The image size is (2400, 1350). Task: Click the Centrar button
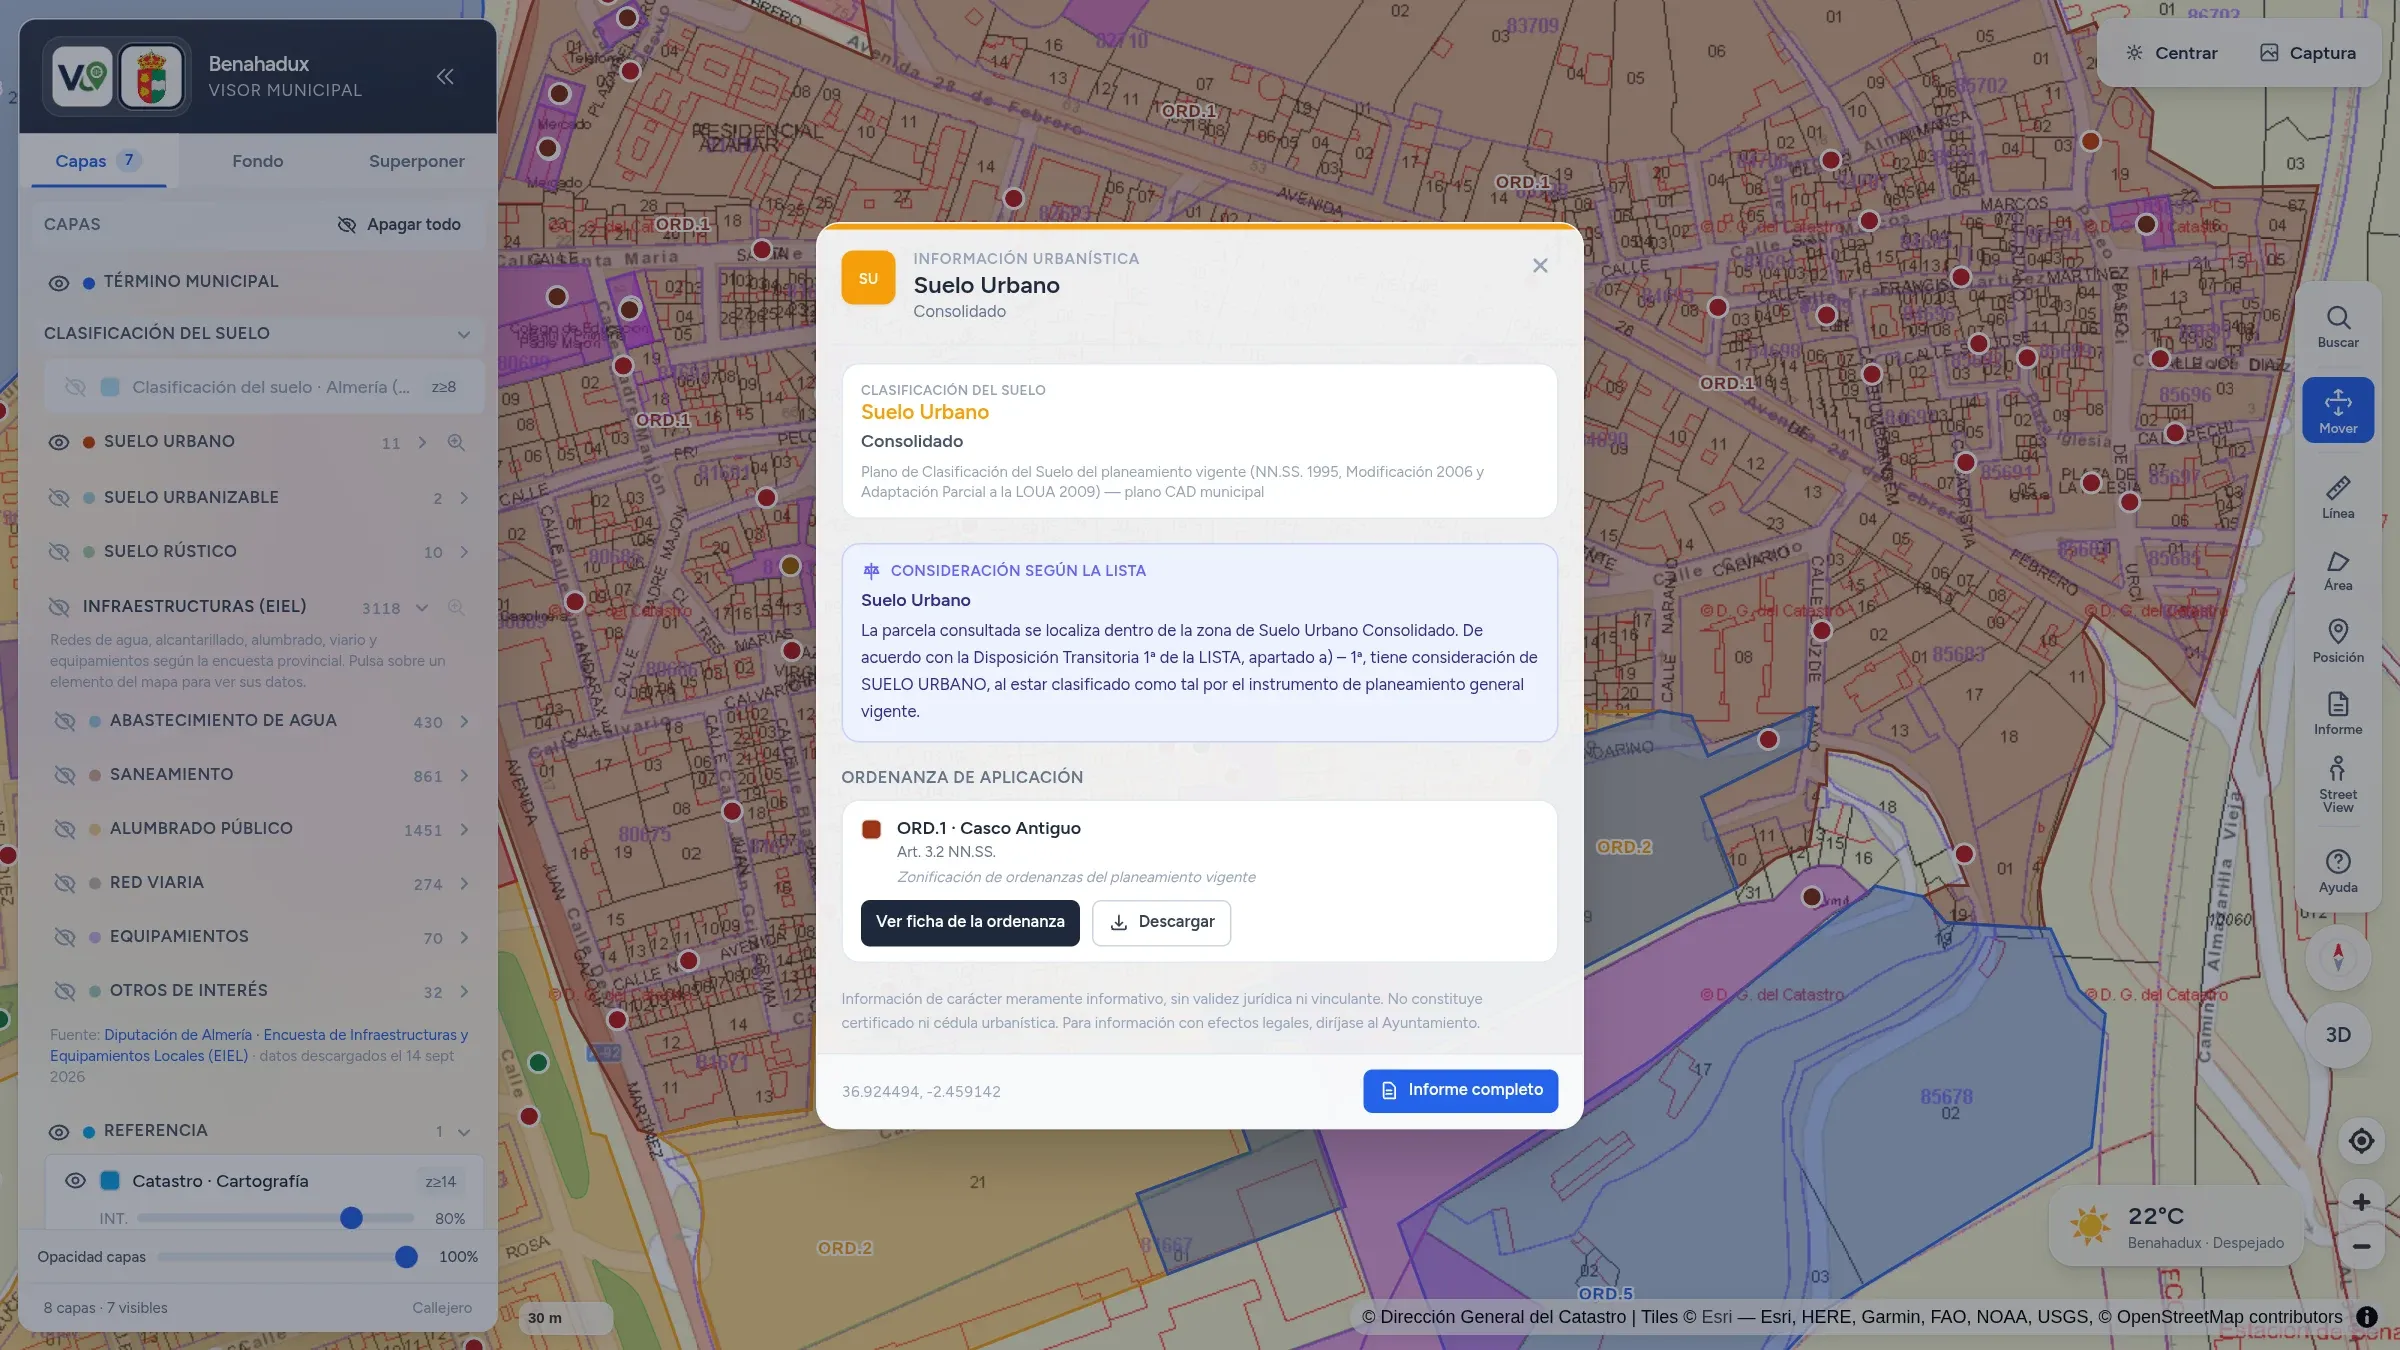coord(2172,53)
